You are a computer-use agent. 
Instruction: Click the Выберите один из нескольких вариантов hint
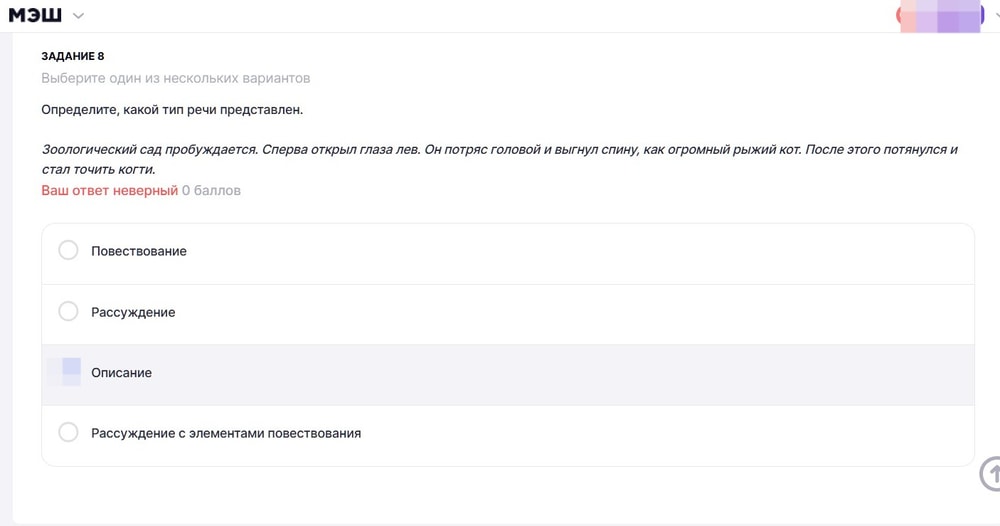coord(175,78)
